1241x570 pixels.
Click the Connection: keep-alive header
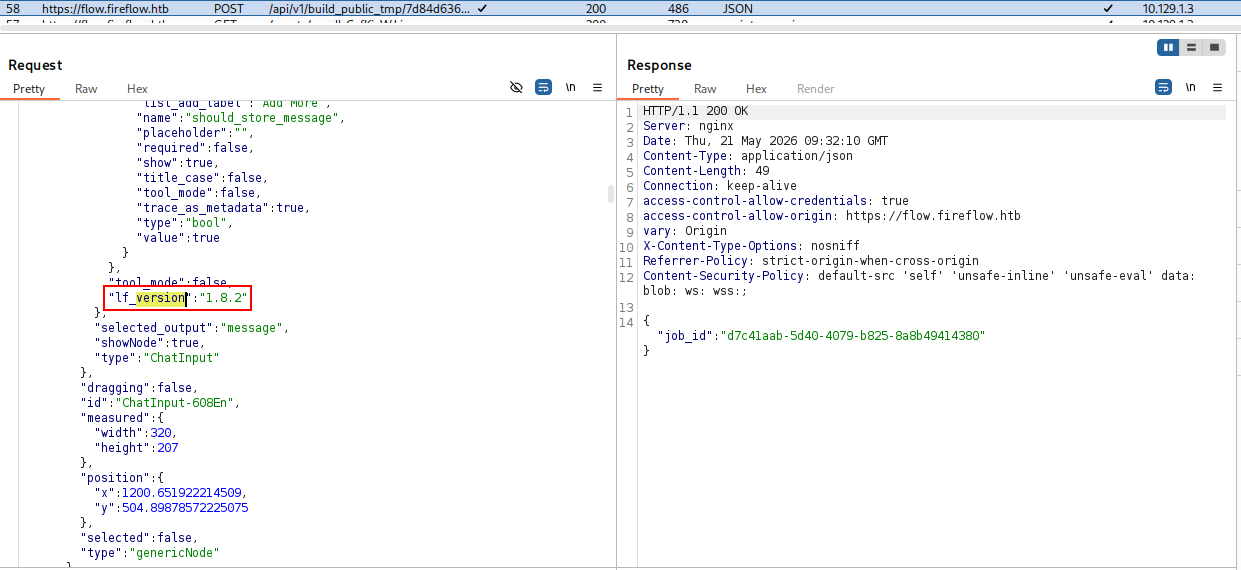click(720, 186)
